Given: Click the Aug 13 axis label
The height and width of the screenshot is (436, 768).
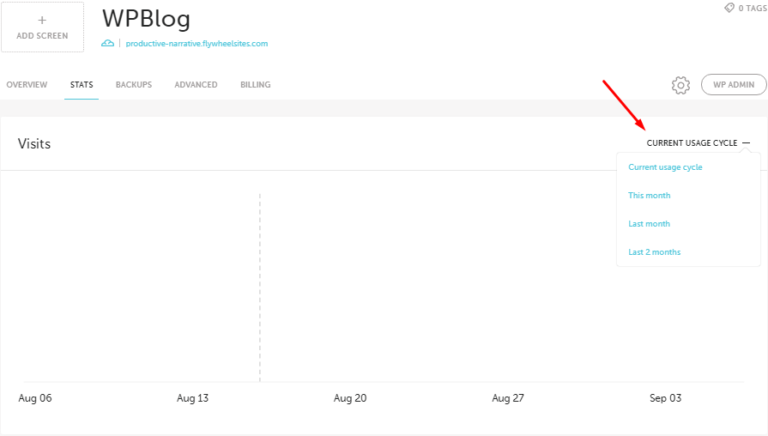Looking at the screenshot, I should coord(192,398).
